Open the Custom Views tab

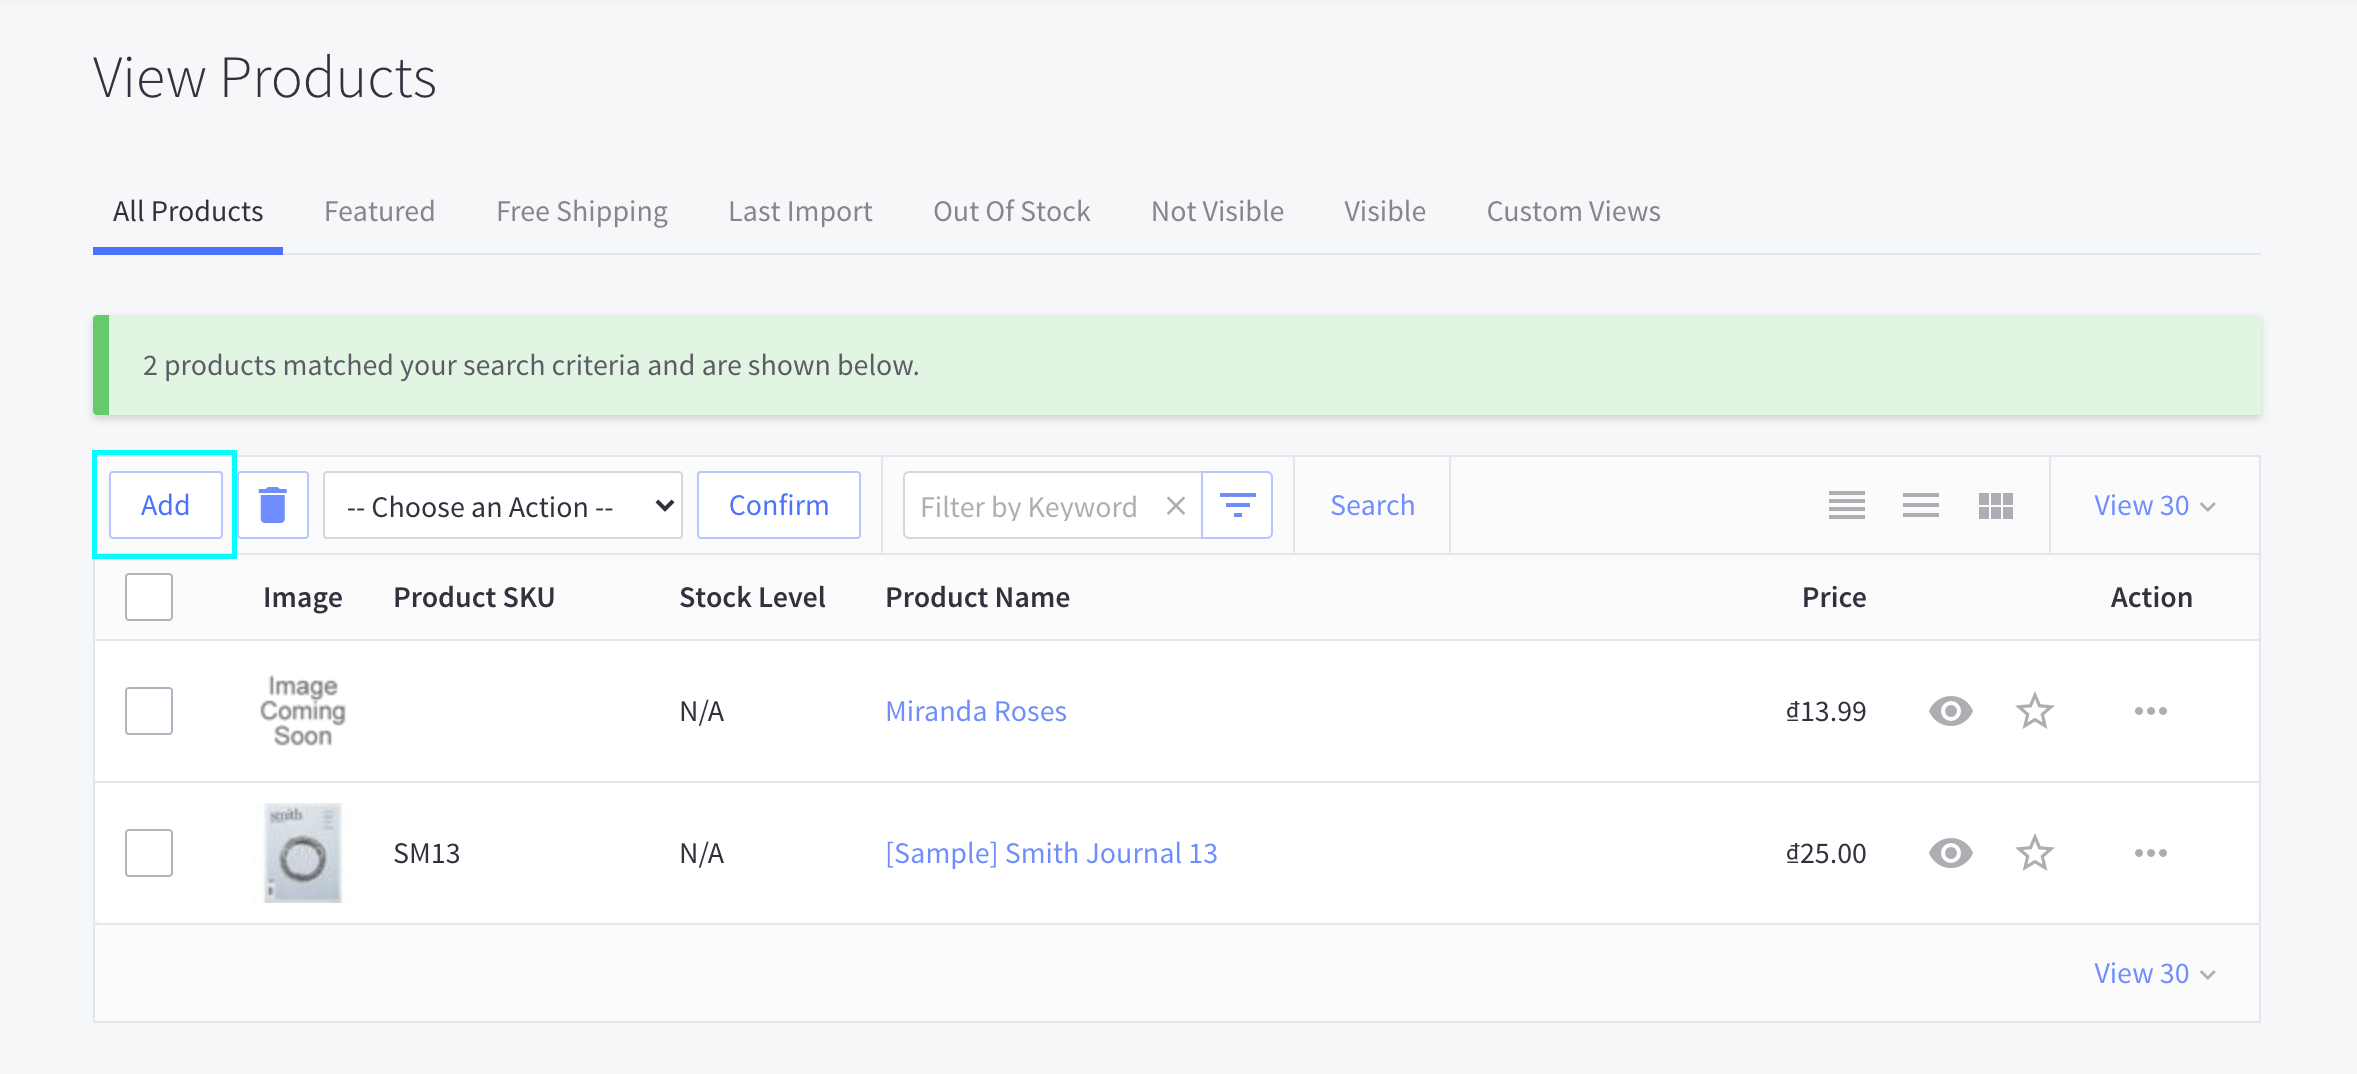[x=1573, y=211]
